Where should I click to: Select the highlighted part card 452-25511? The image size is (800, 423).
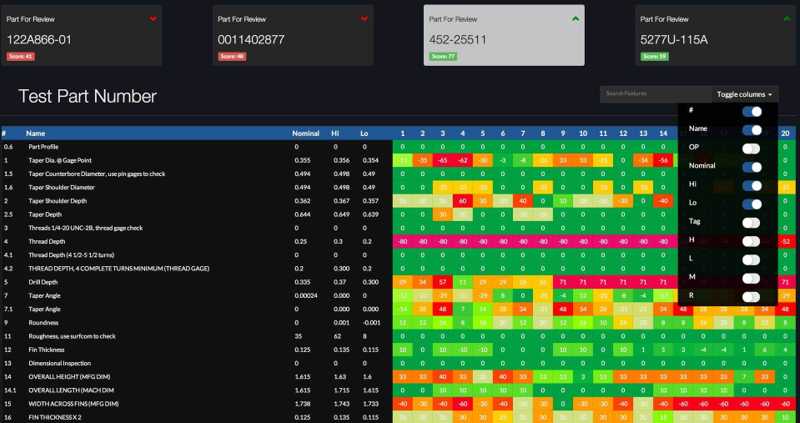[504, 36]
